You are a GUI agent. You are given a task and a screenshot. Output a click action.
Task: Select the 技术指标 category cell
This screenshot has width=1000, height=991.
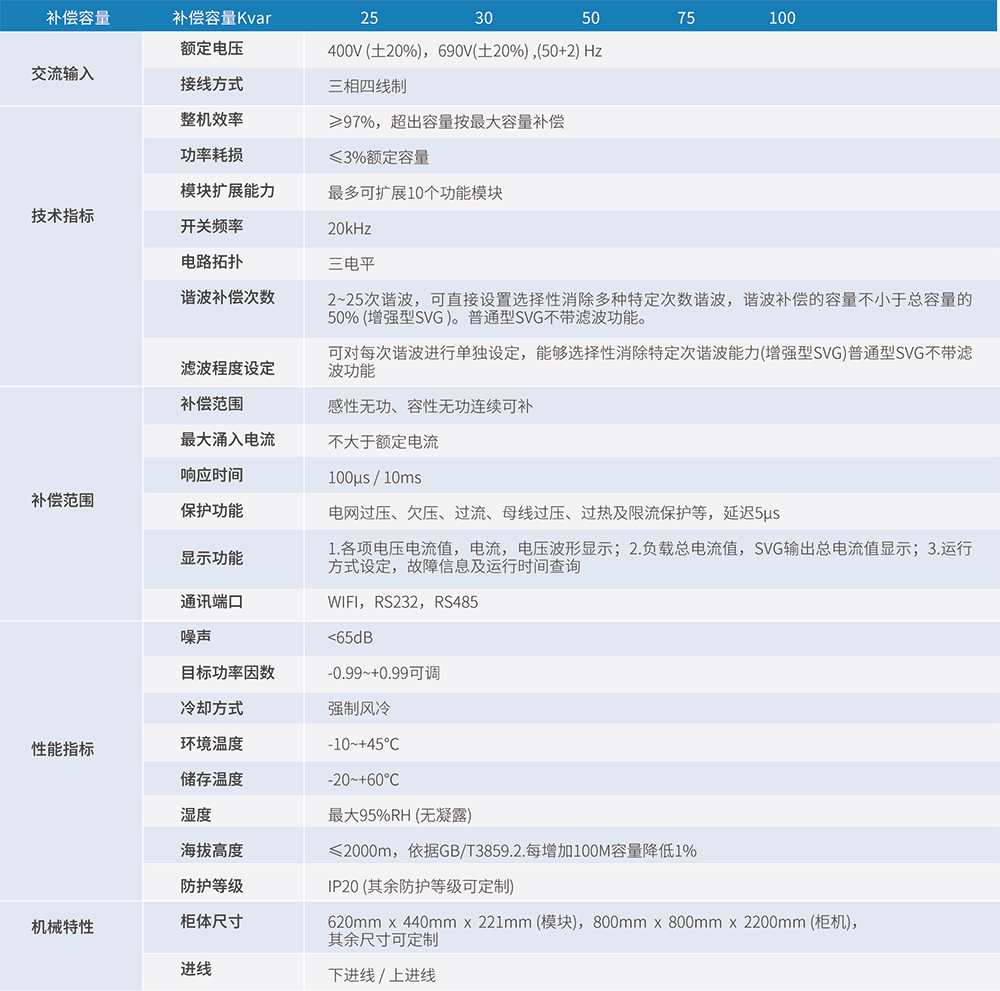[62, 215]
